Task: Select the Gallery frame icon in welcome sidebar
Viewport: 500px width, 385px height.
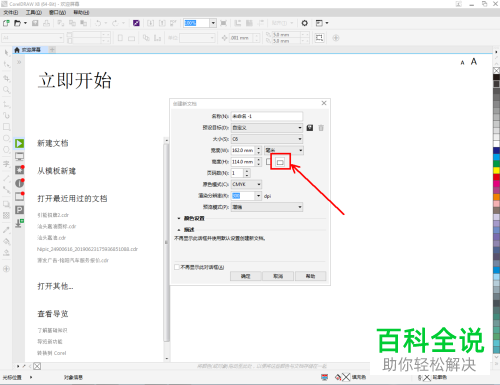Action: (x=19, y=196)
